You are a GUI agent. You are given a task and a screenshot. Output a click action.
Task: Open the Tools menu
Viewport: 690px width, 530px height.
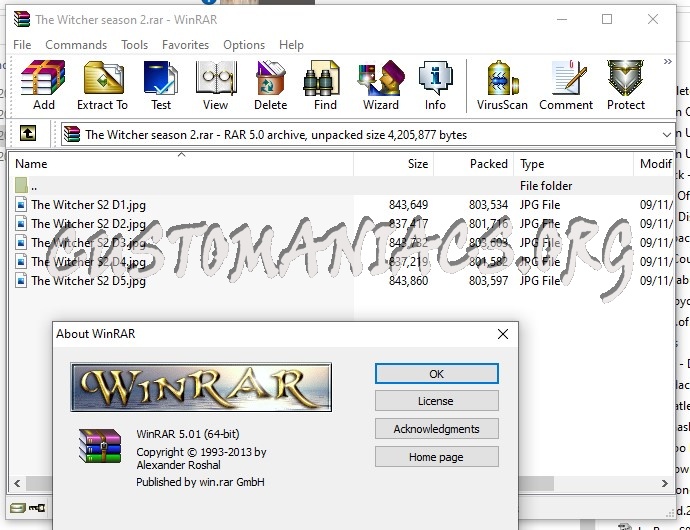(x=135, y=45)
